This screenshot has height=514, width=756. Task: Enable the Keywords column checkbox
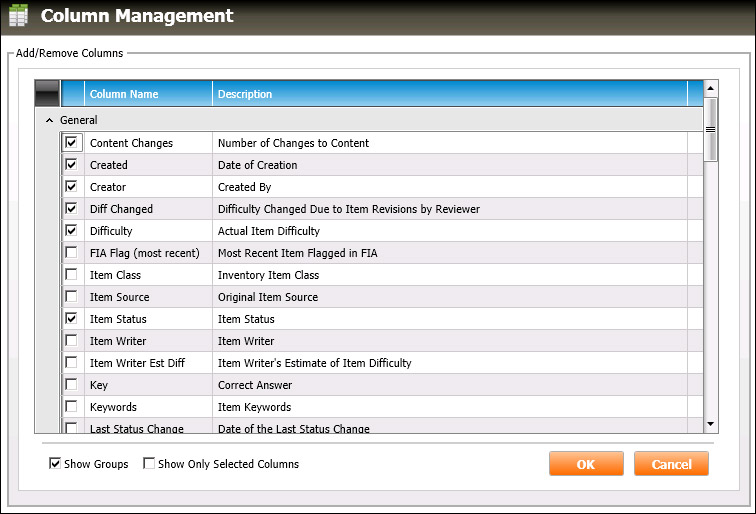(72, 407)
